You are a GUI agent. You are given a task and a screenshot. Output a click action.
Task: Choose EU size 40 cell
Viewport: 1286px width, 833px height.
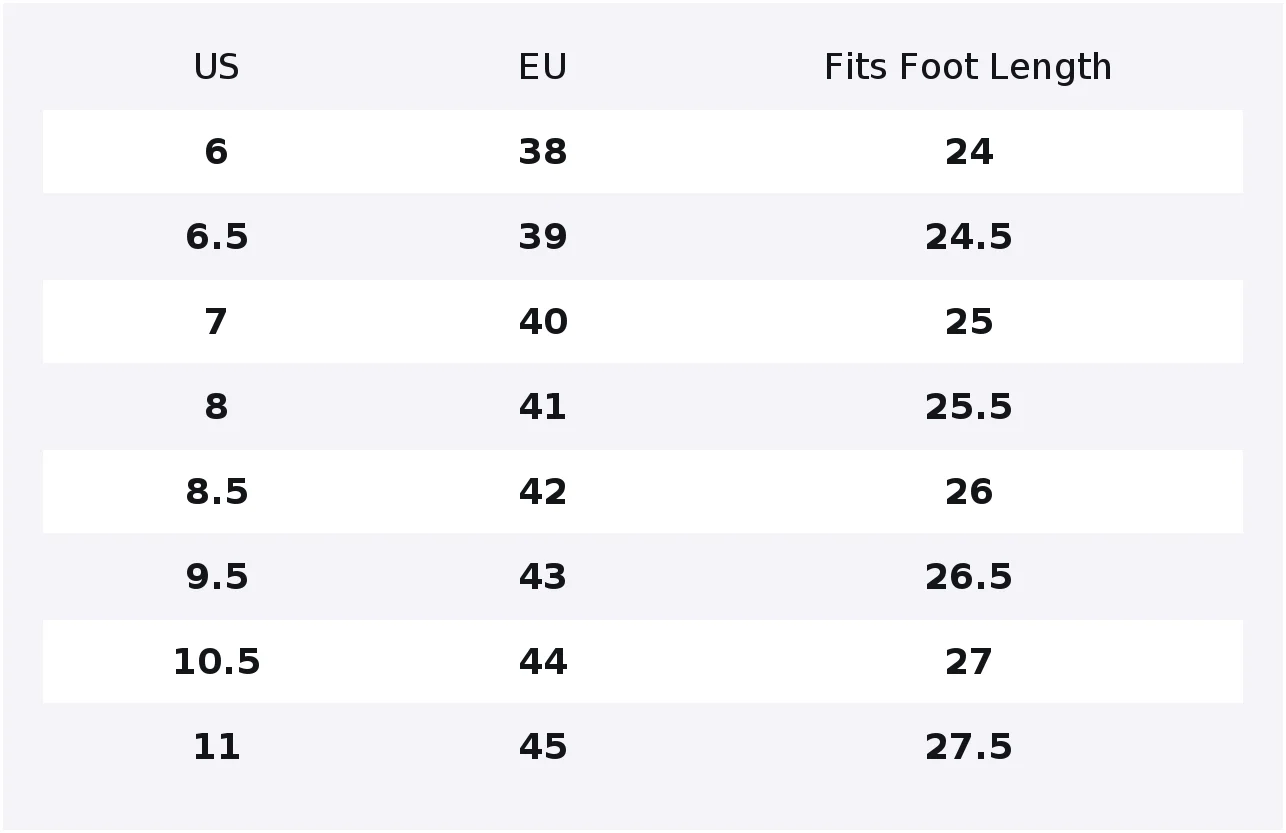pyautogui.click(x=543, y=322)
